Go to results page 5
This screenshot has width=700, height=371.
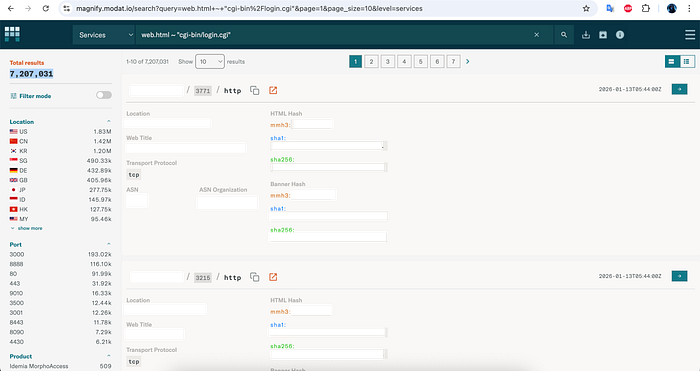[421, 62]
